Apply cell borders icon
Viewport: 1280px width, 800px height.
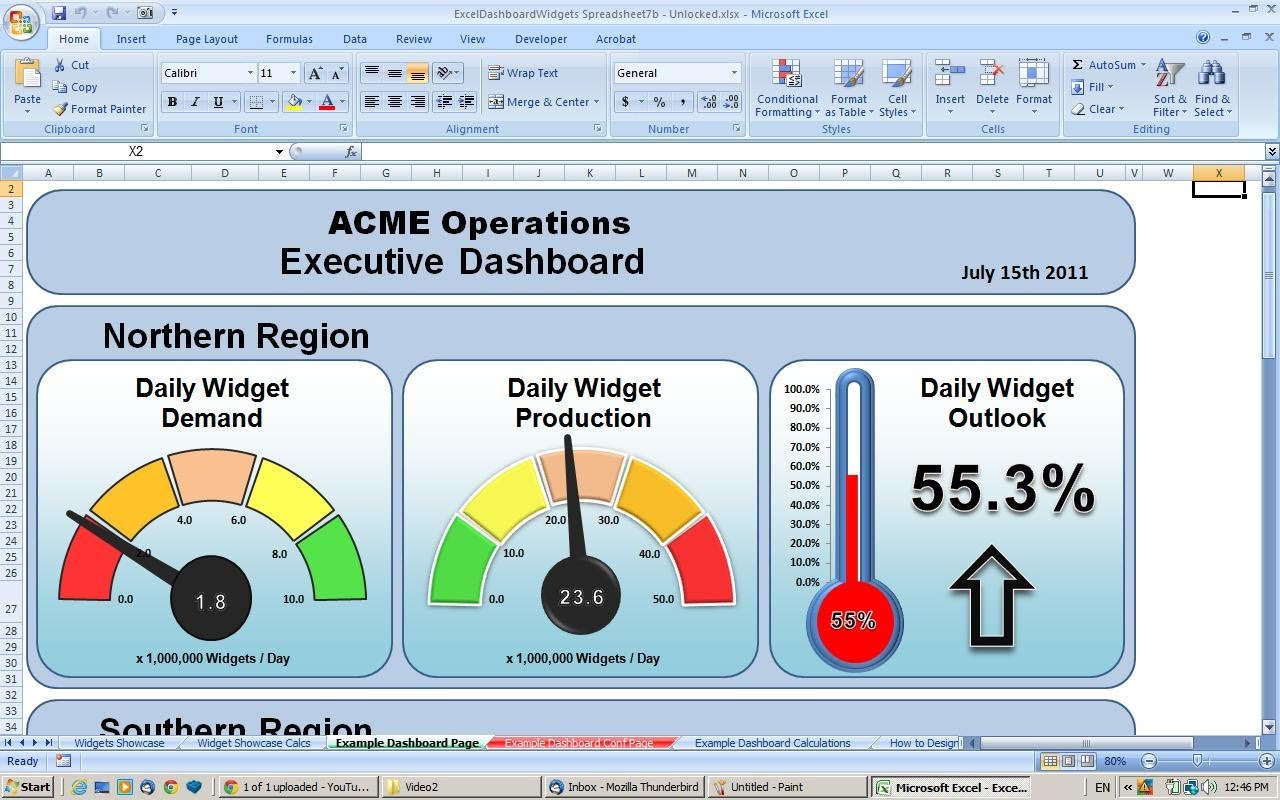[x=256, y=102]
